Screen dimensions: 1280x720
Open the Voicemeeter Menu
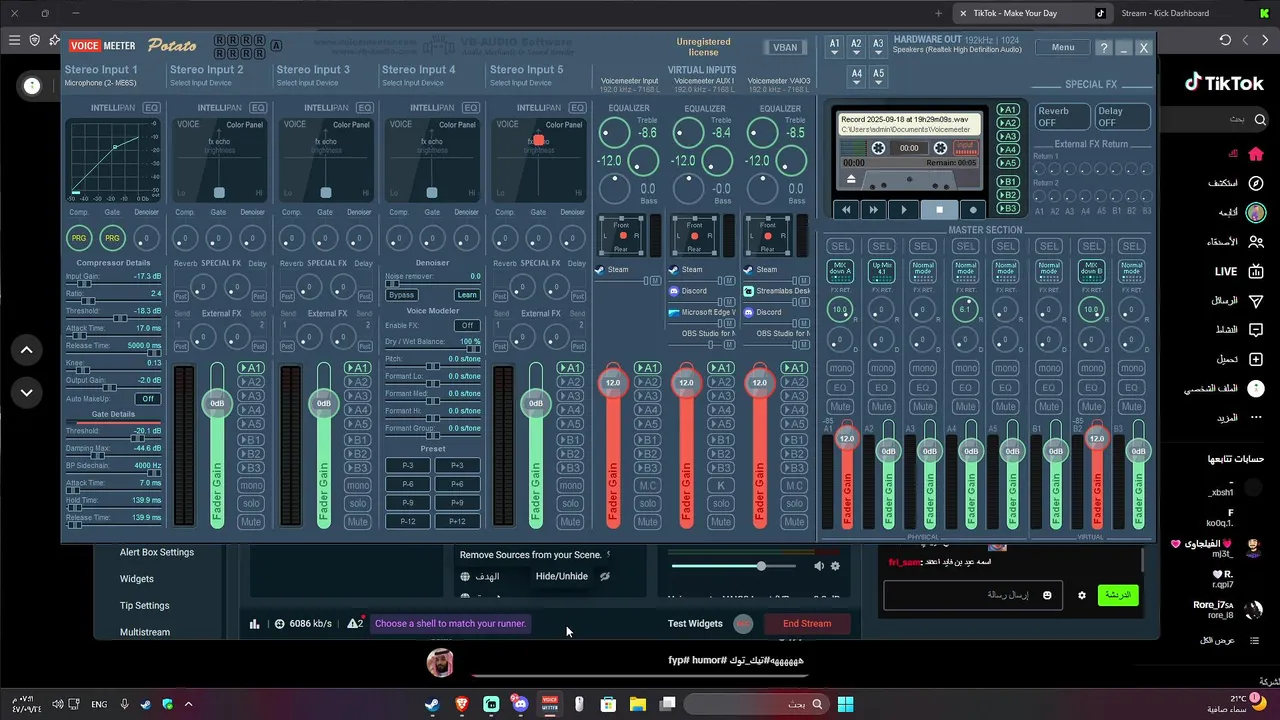(1063, 47)
